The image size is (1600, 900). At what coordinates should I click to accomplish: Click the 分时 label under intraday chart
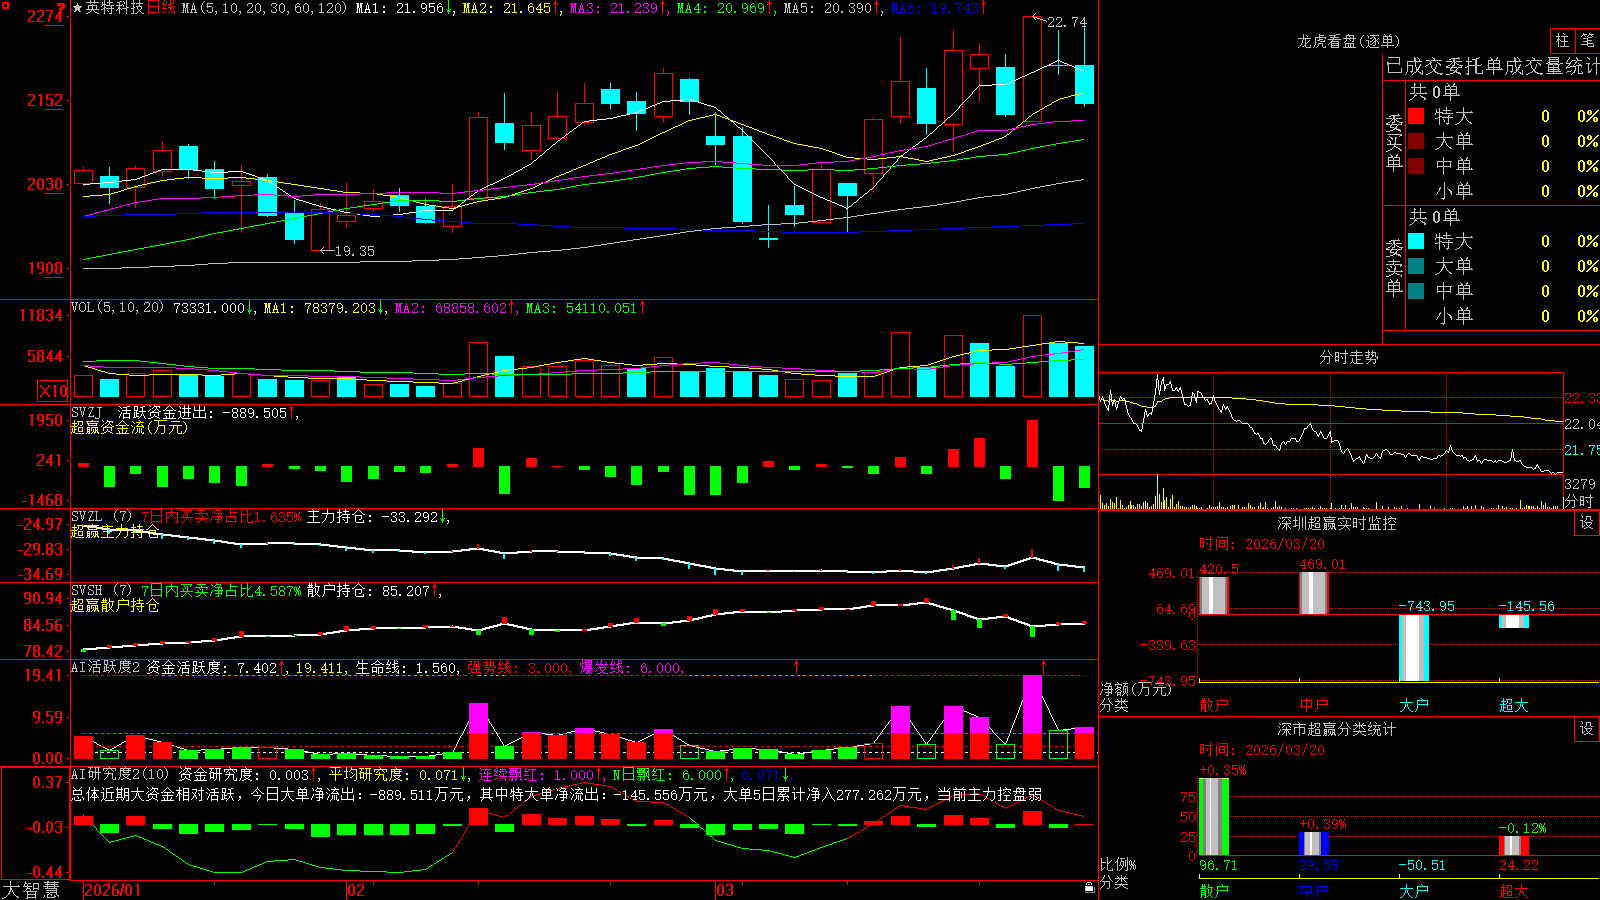click(x=1579, y=501)
